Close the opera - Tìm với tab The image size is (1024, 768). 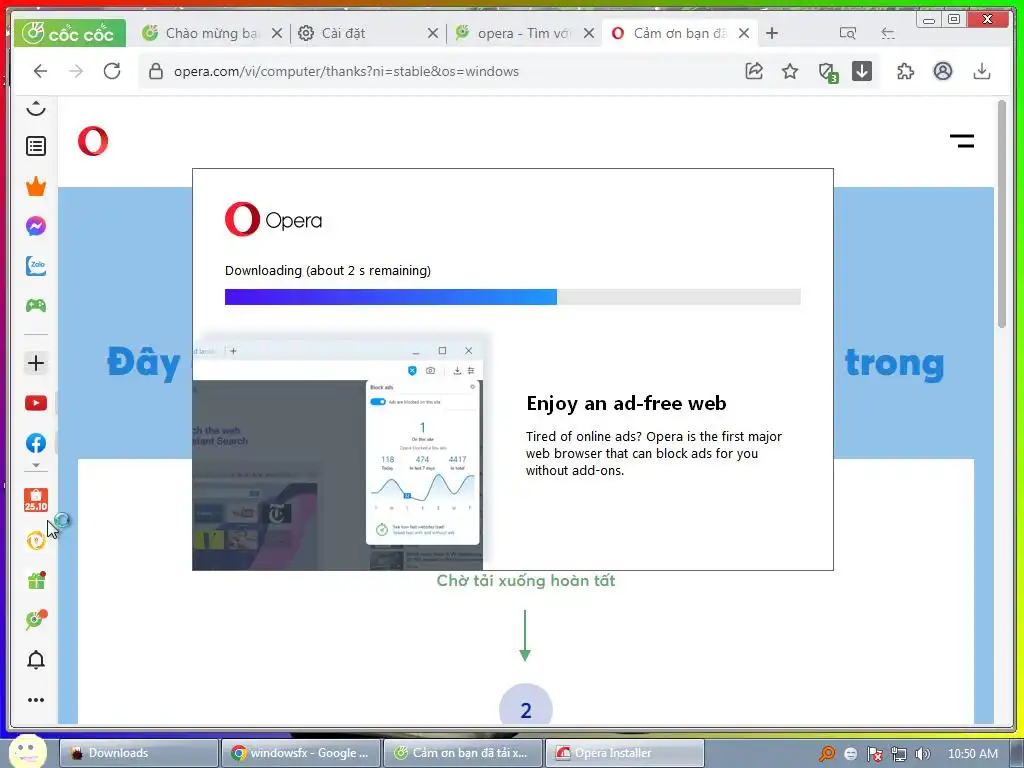[x=588, y=33]
